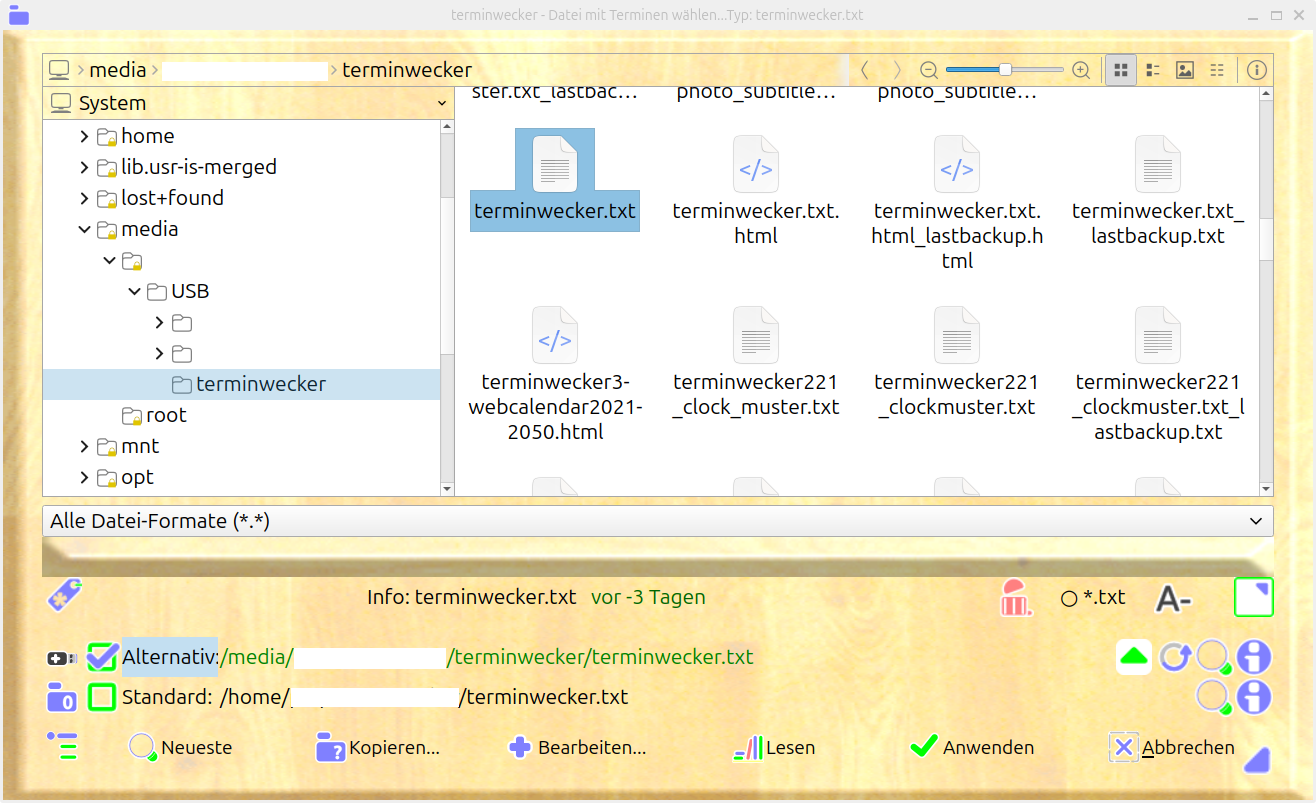1316x803 pixels.
Task: Uncheck the Alternativ path checkbox
Action: click(x=102, y=657)
